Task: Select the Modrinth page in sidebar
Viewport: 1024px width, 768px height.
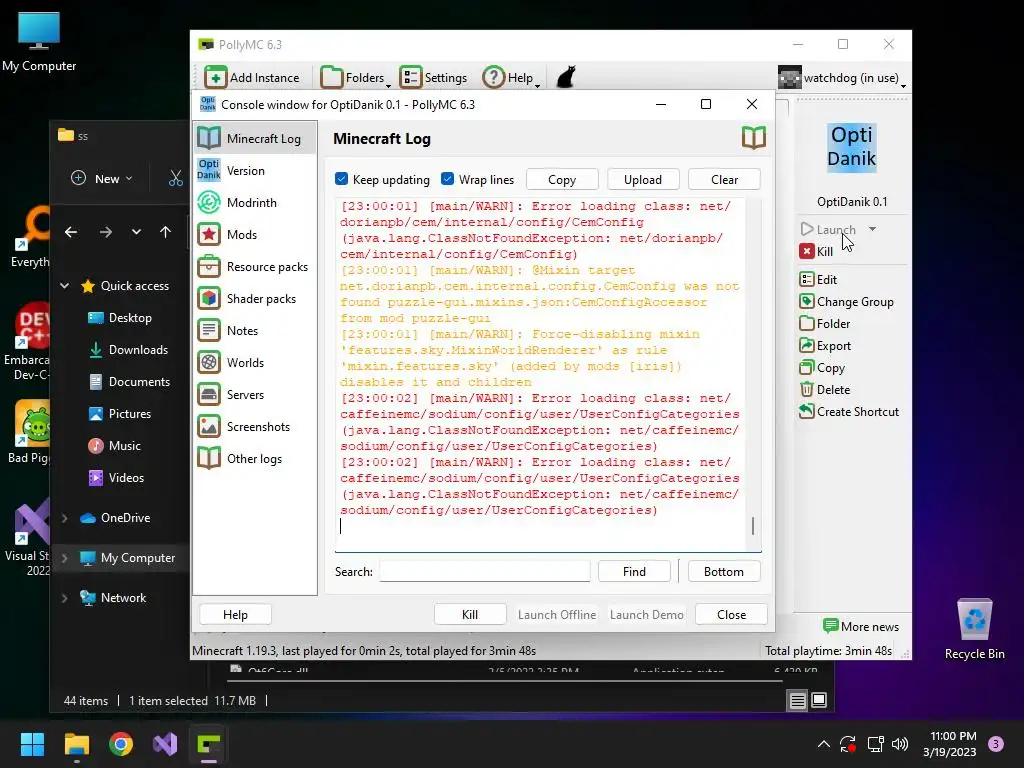Action: tap(255, 202)
